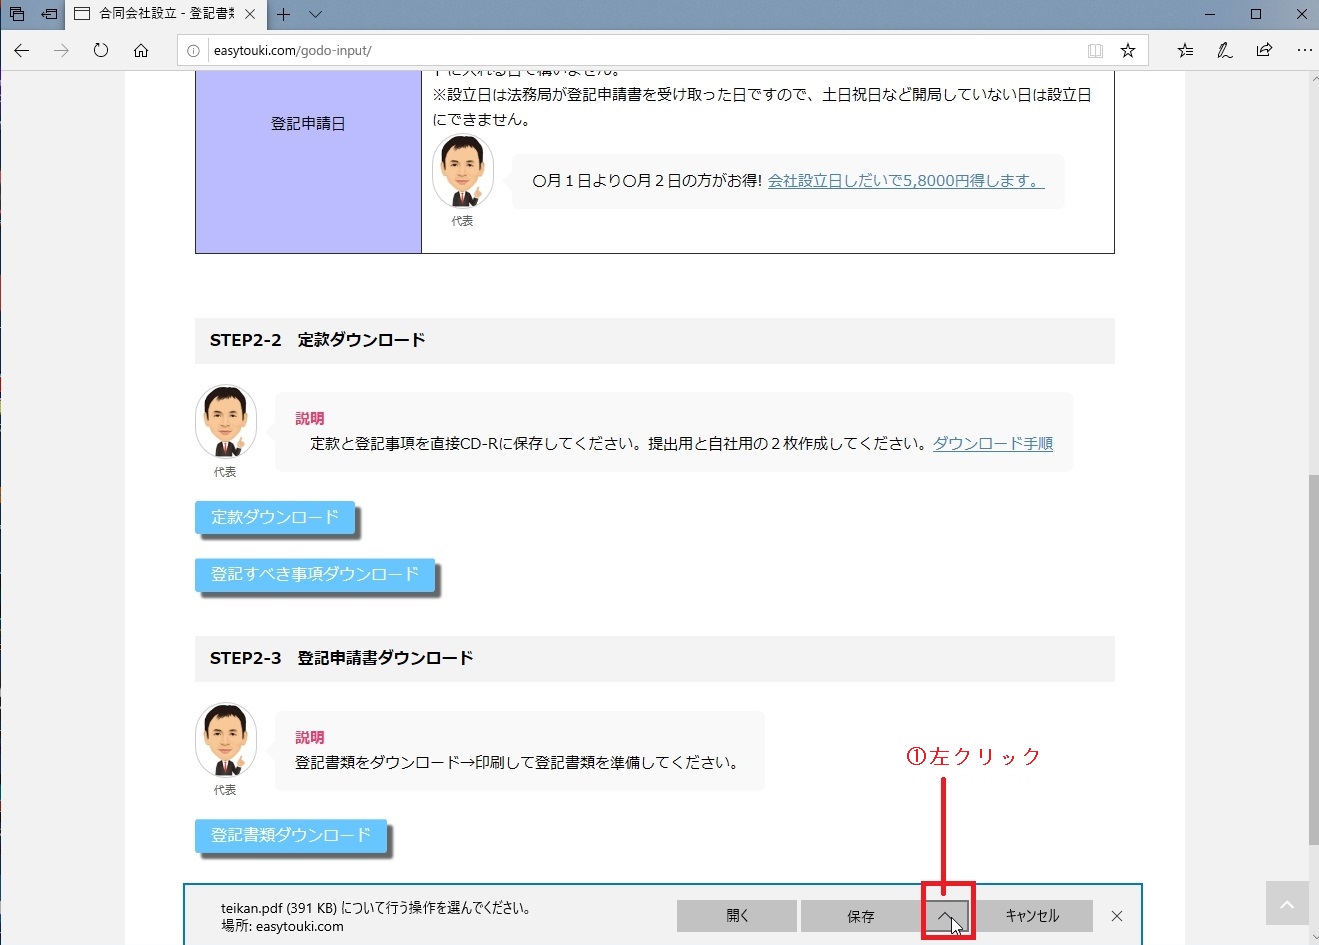Open the tab preview chevron
Image resolution: width=1319 pixels, height=945 pixels.
(315, 14)
